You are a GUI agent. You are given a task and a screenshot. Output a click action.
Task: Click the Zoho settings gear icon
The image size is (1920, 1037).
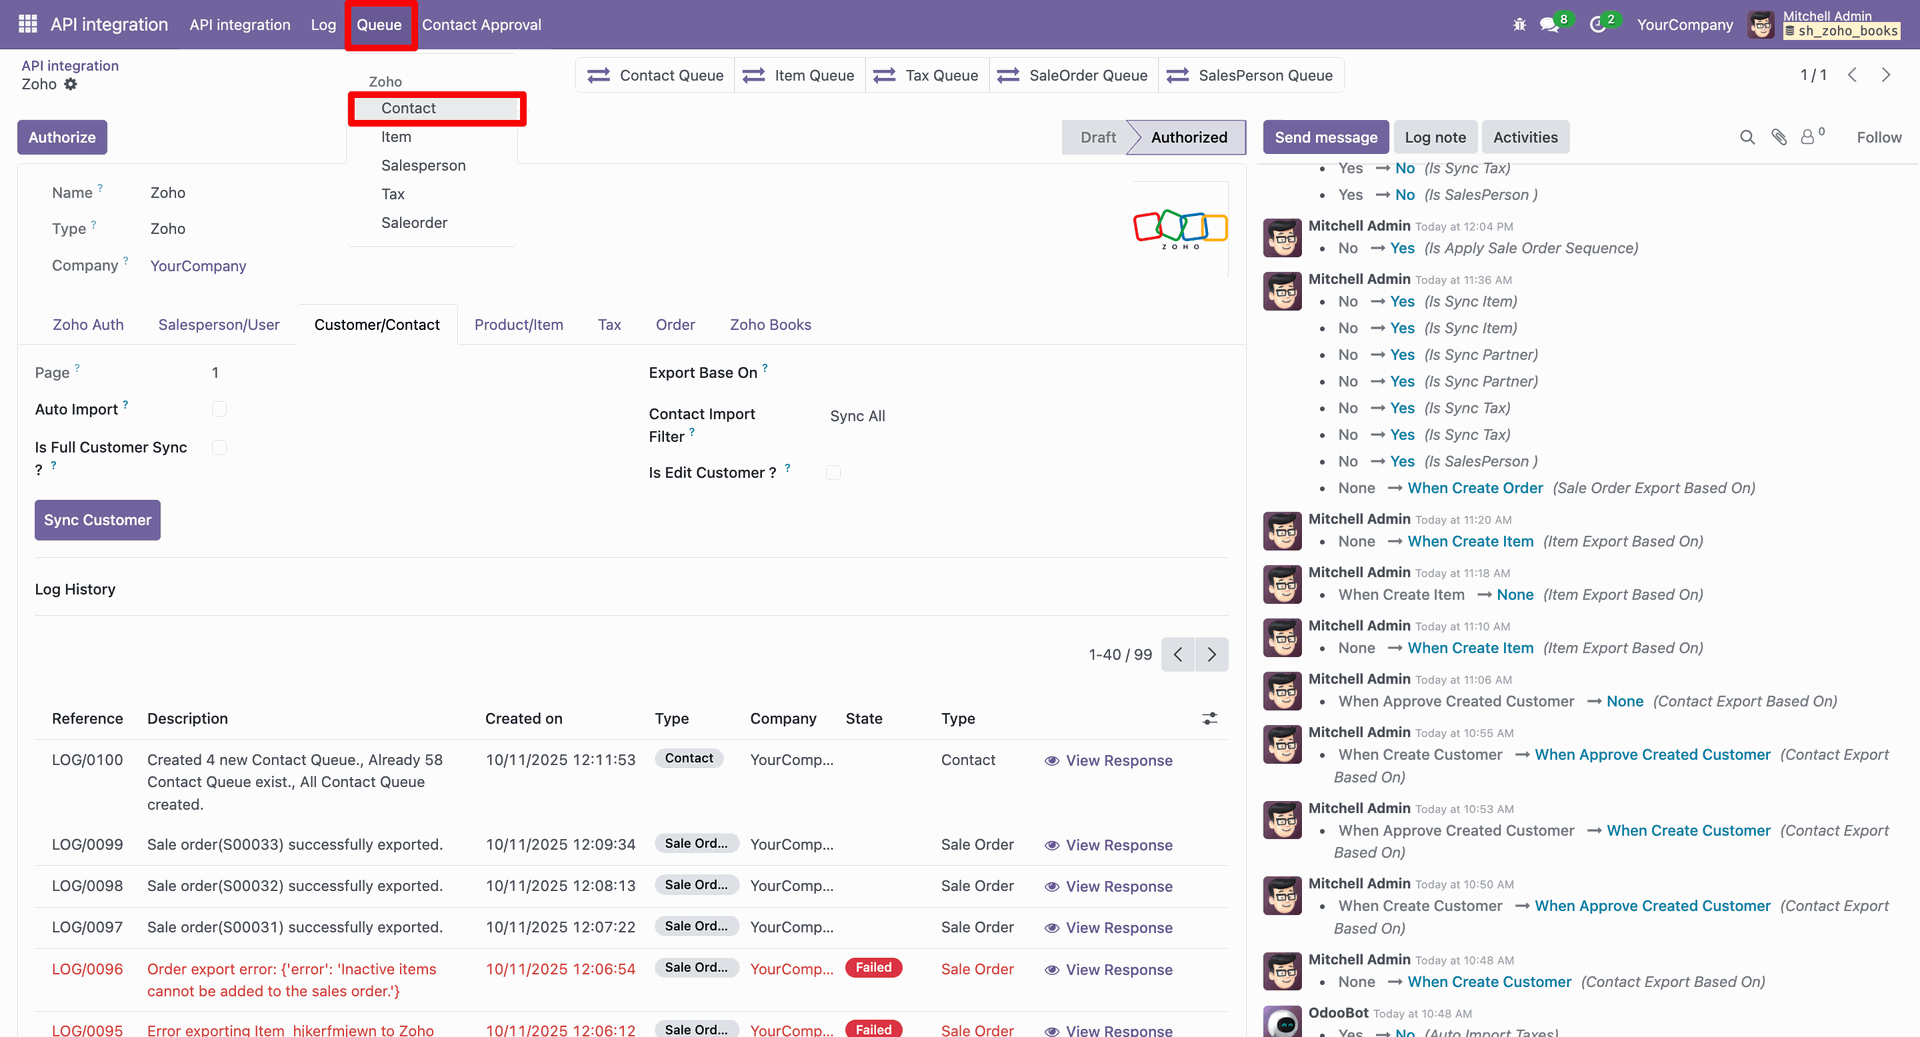pyautogui.click(x=71, y=84)
